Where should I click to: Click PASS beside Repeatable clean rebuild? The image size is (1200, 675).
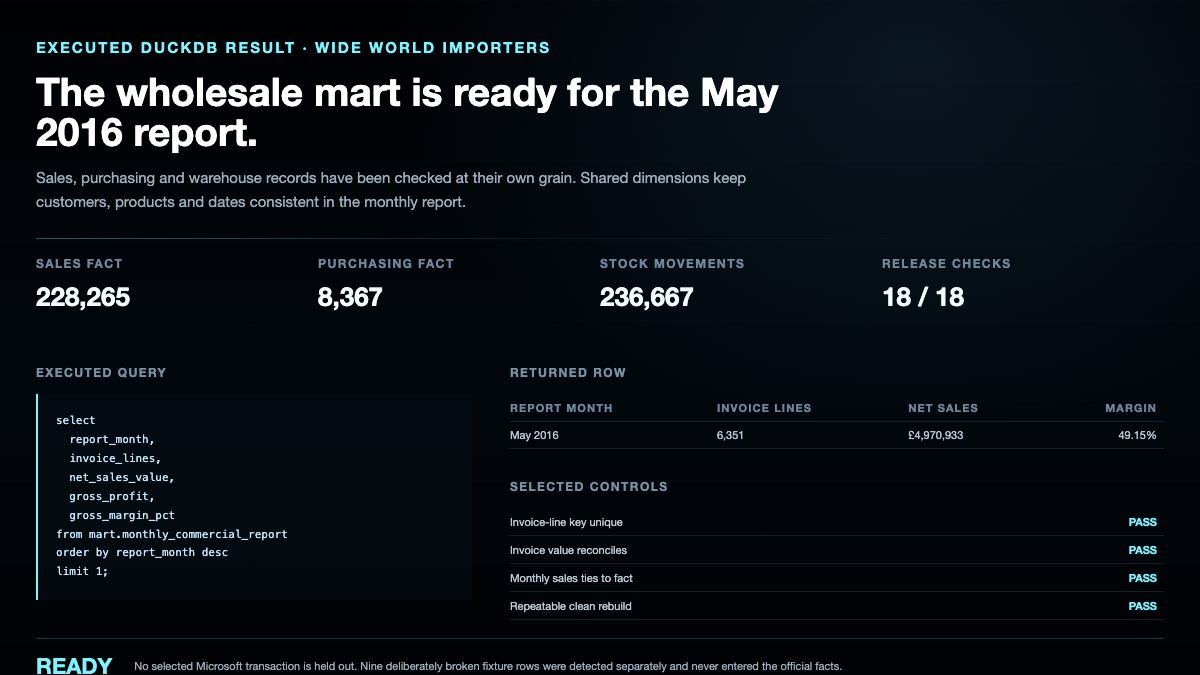click(x=1143, y=606)
